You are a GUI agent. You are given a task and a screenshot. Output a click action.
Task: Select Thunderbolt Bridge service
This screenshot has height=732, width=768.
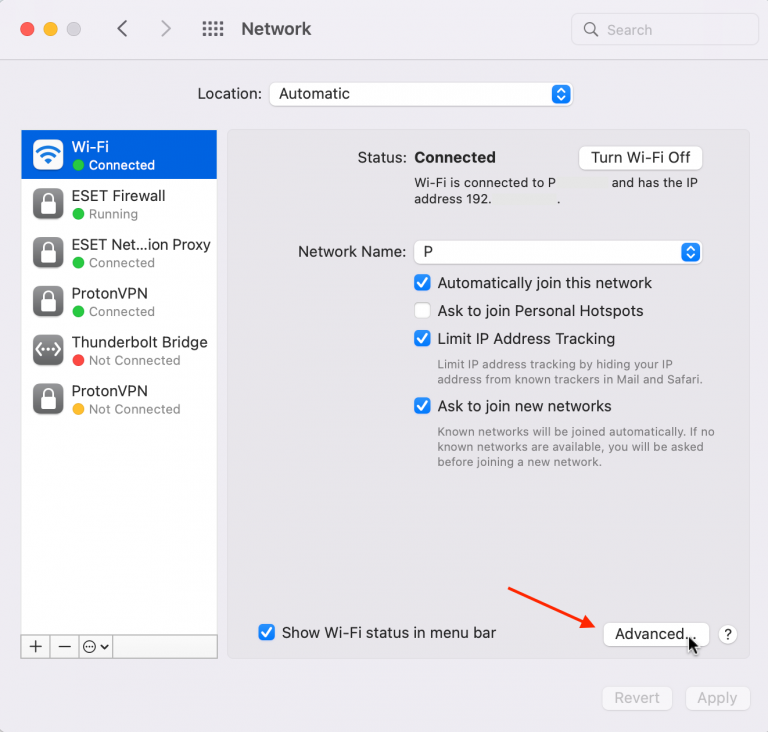click(119, 350)
